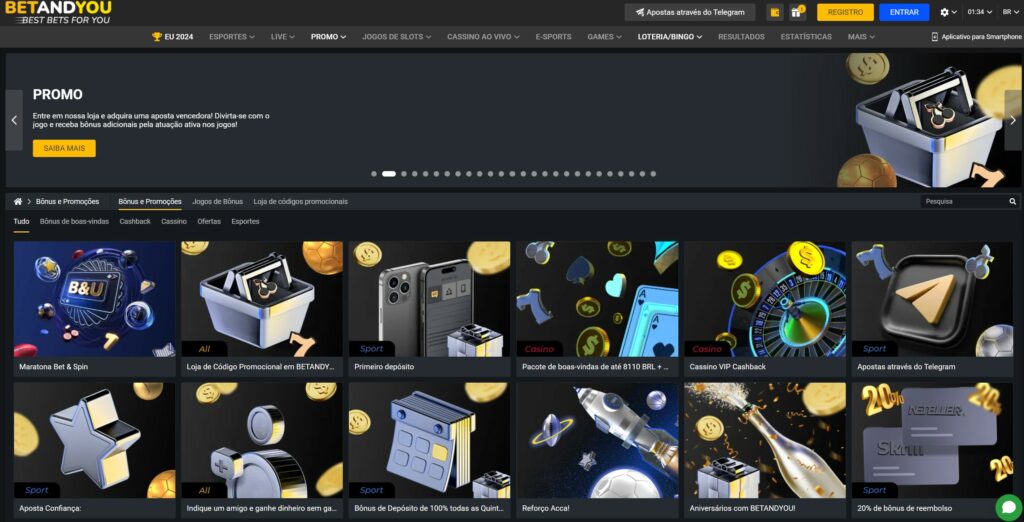Go to next banner slide
This screenshot has width=1024, height=522.
click(x=1013, y=120)
